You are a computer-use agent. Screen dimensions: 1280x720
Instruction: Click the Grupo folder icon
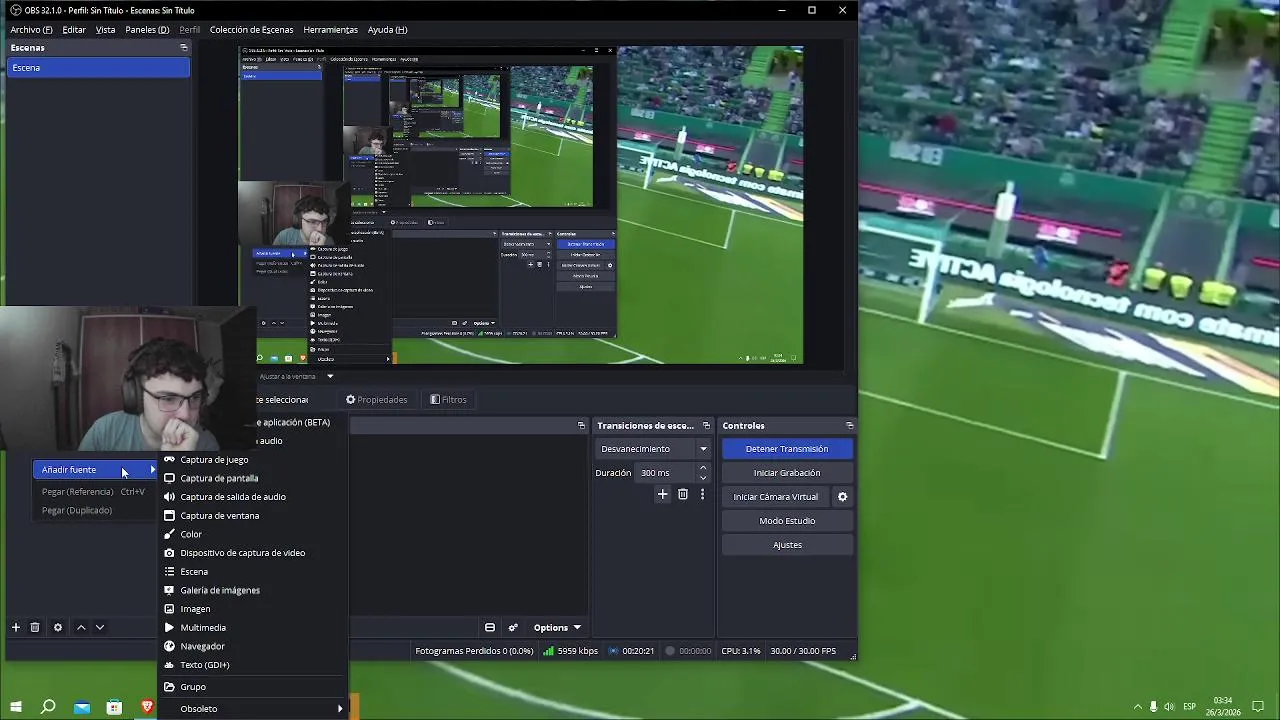[x=169, y=687]
